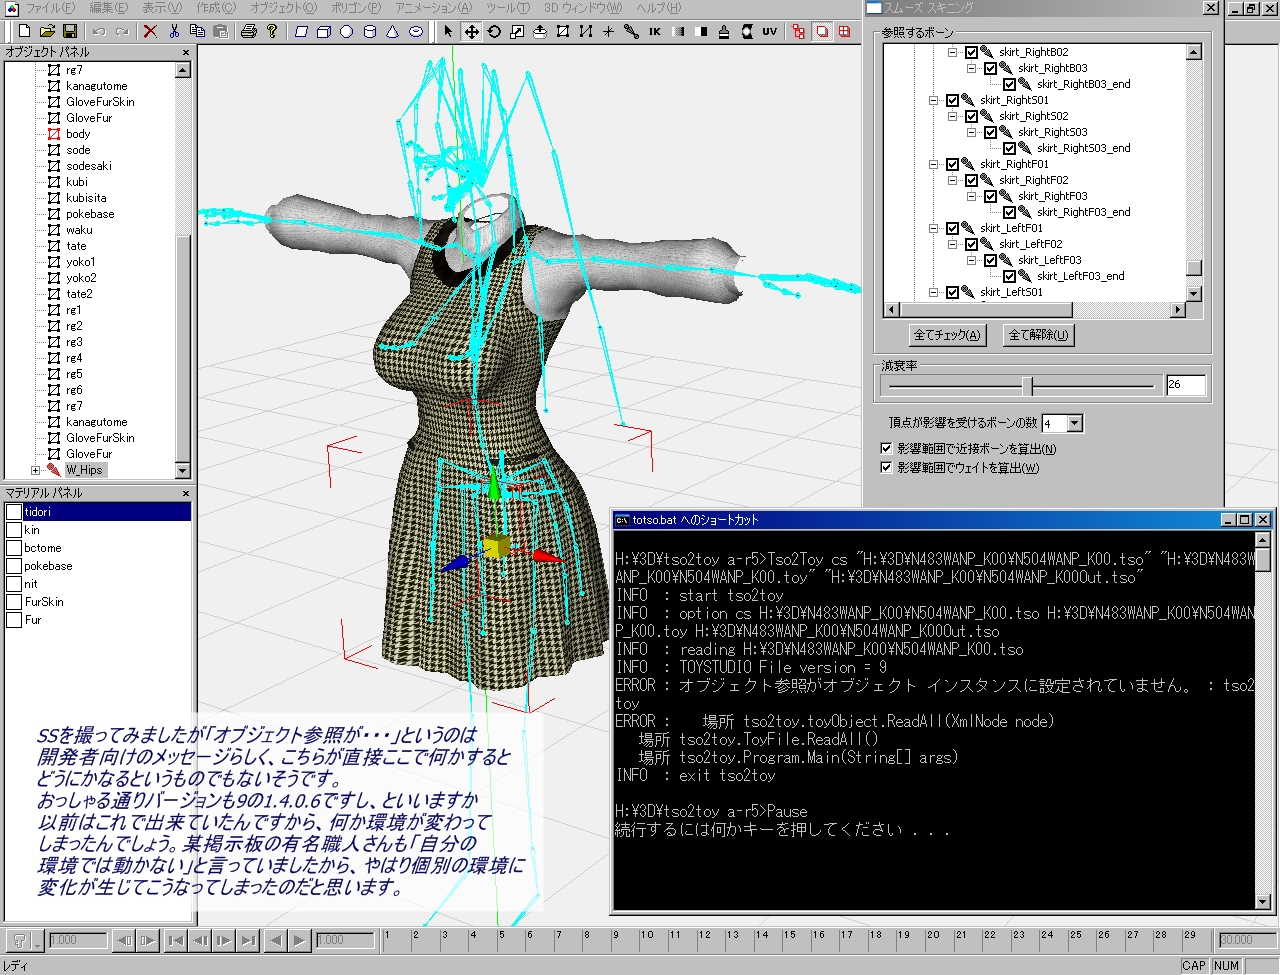This screenshot has width=1280, height=975.
Task: Toggle 影響範囲でウェイトを算出 checkbox
Action: 886,467
